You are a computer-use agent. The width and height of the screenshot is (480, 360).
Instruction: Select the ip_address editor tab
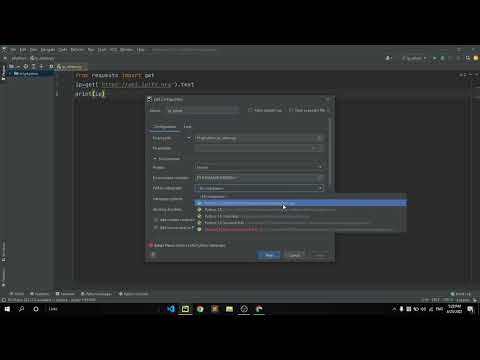coord(72,67)
